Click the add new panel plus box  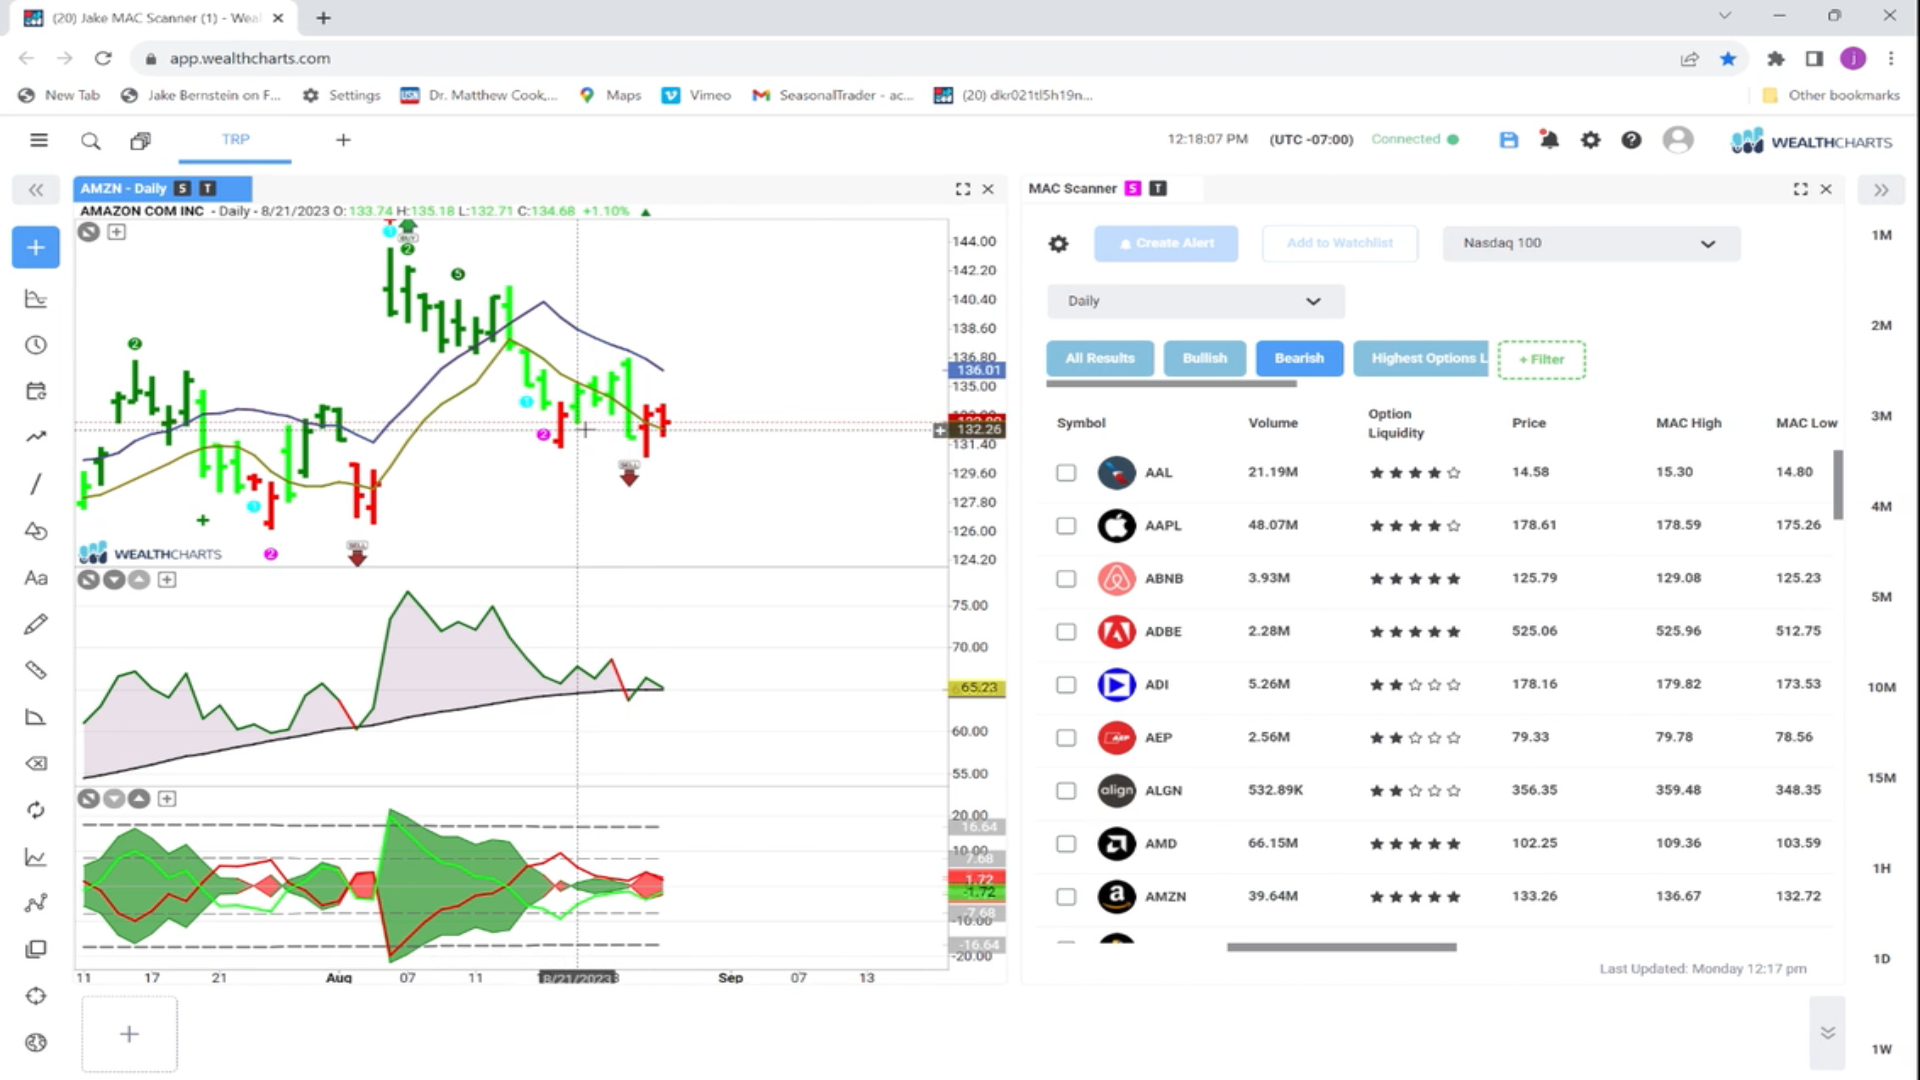tap(129, 1034)
